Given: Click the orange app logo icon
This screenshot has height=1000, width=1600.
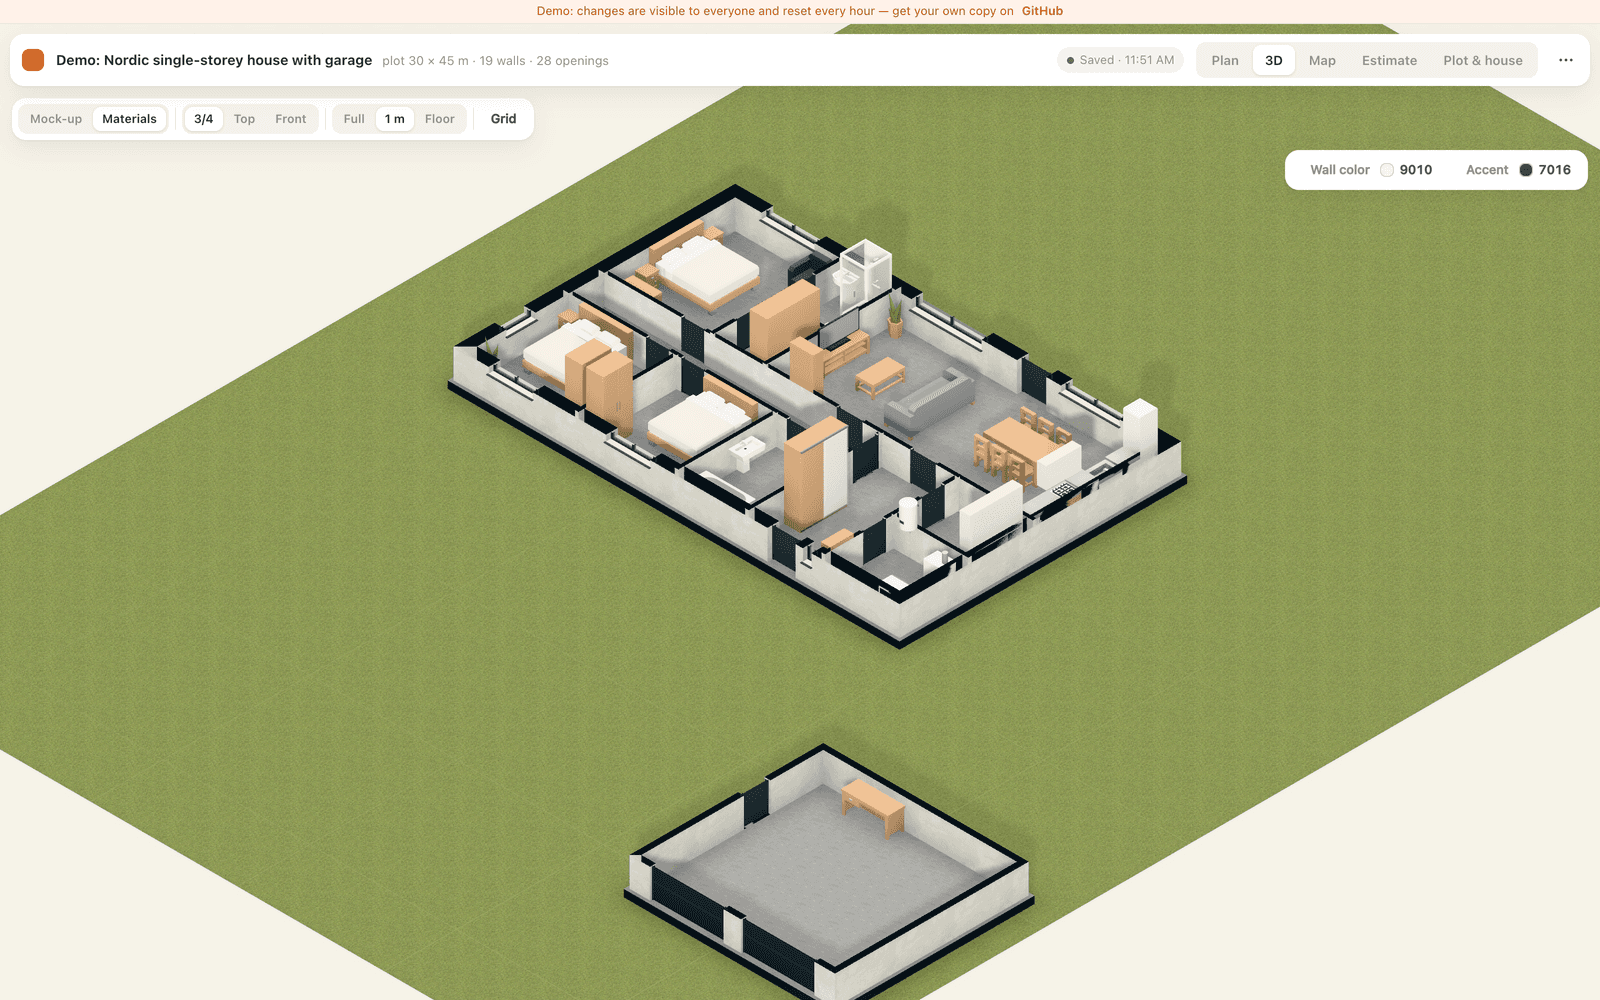Looking at the screenshot, I should (33, 60).
